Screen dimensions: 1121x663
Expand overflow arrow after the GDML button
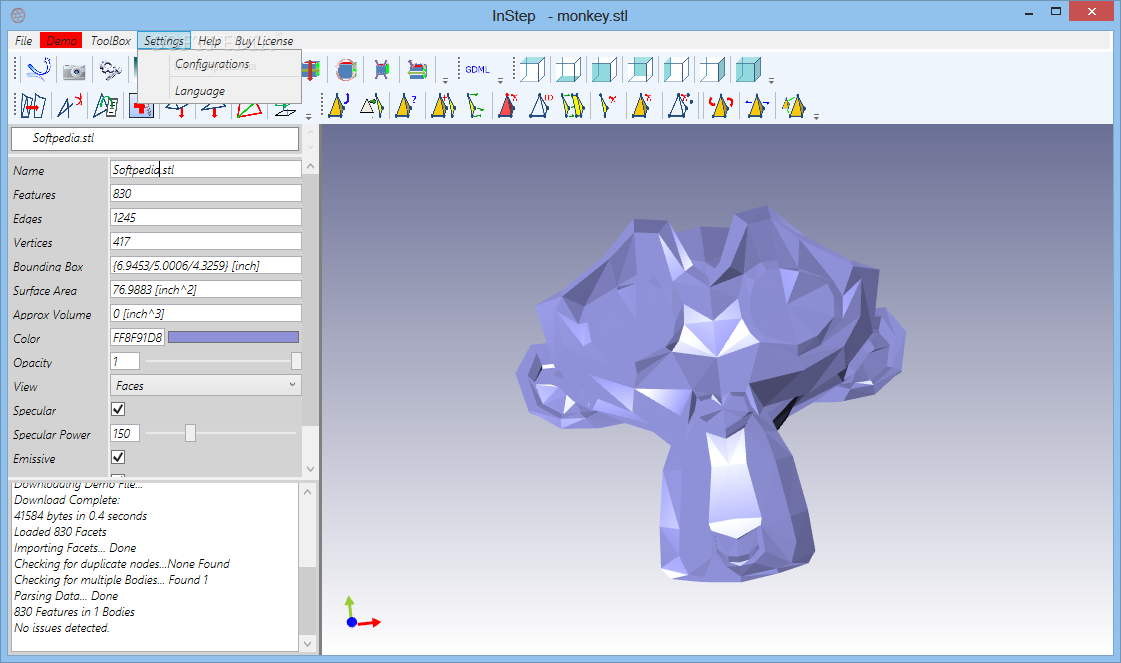(x=500, y=80)
